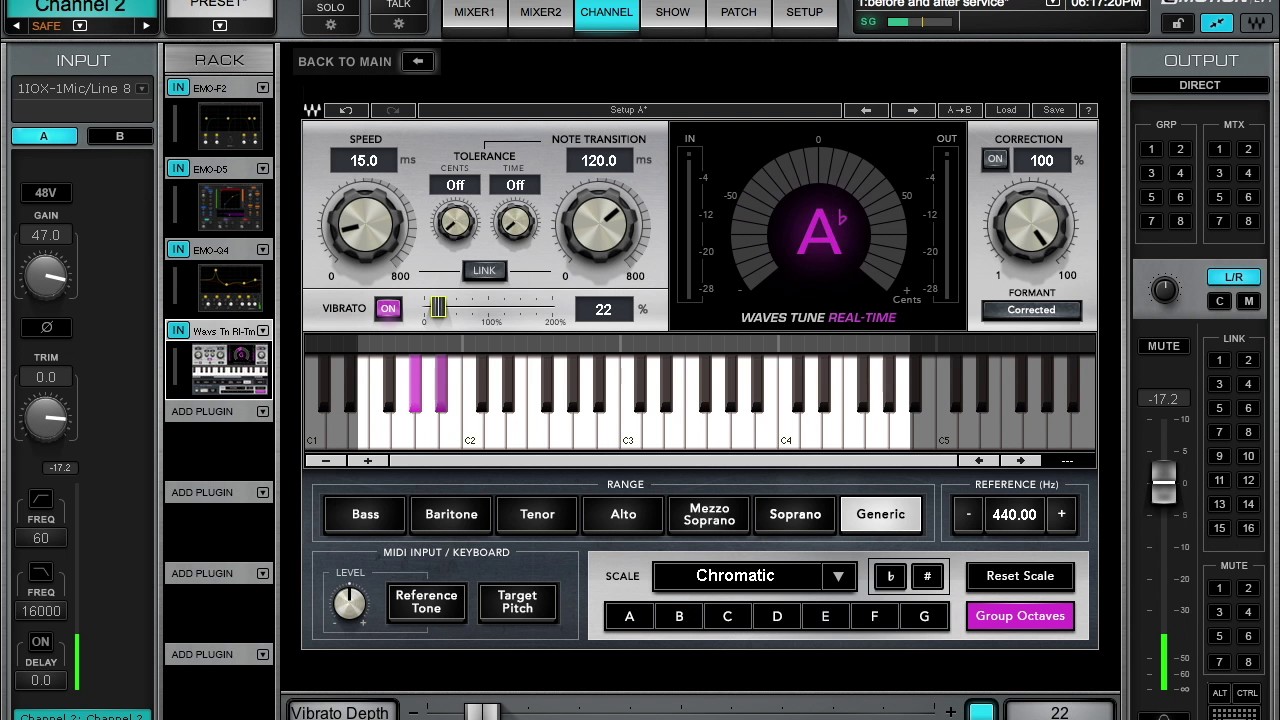Select the flat accidental button
1280x720 pixels.
pos(890,576)
